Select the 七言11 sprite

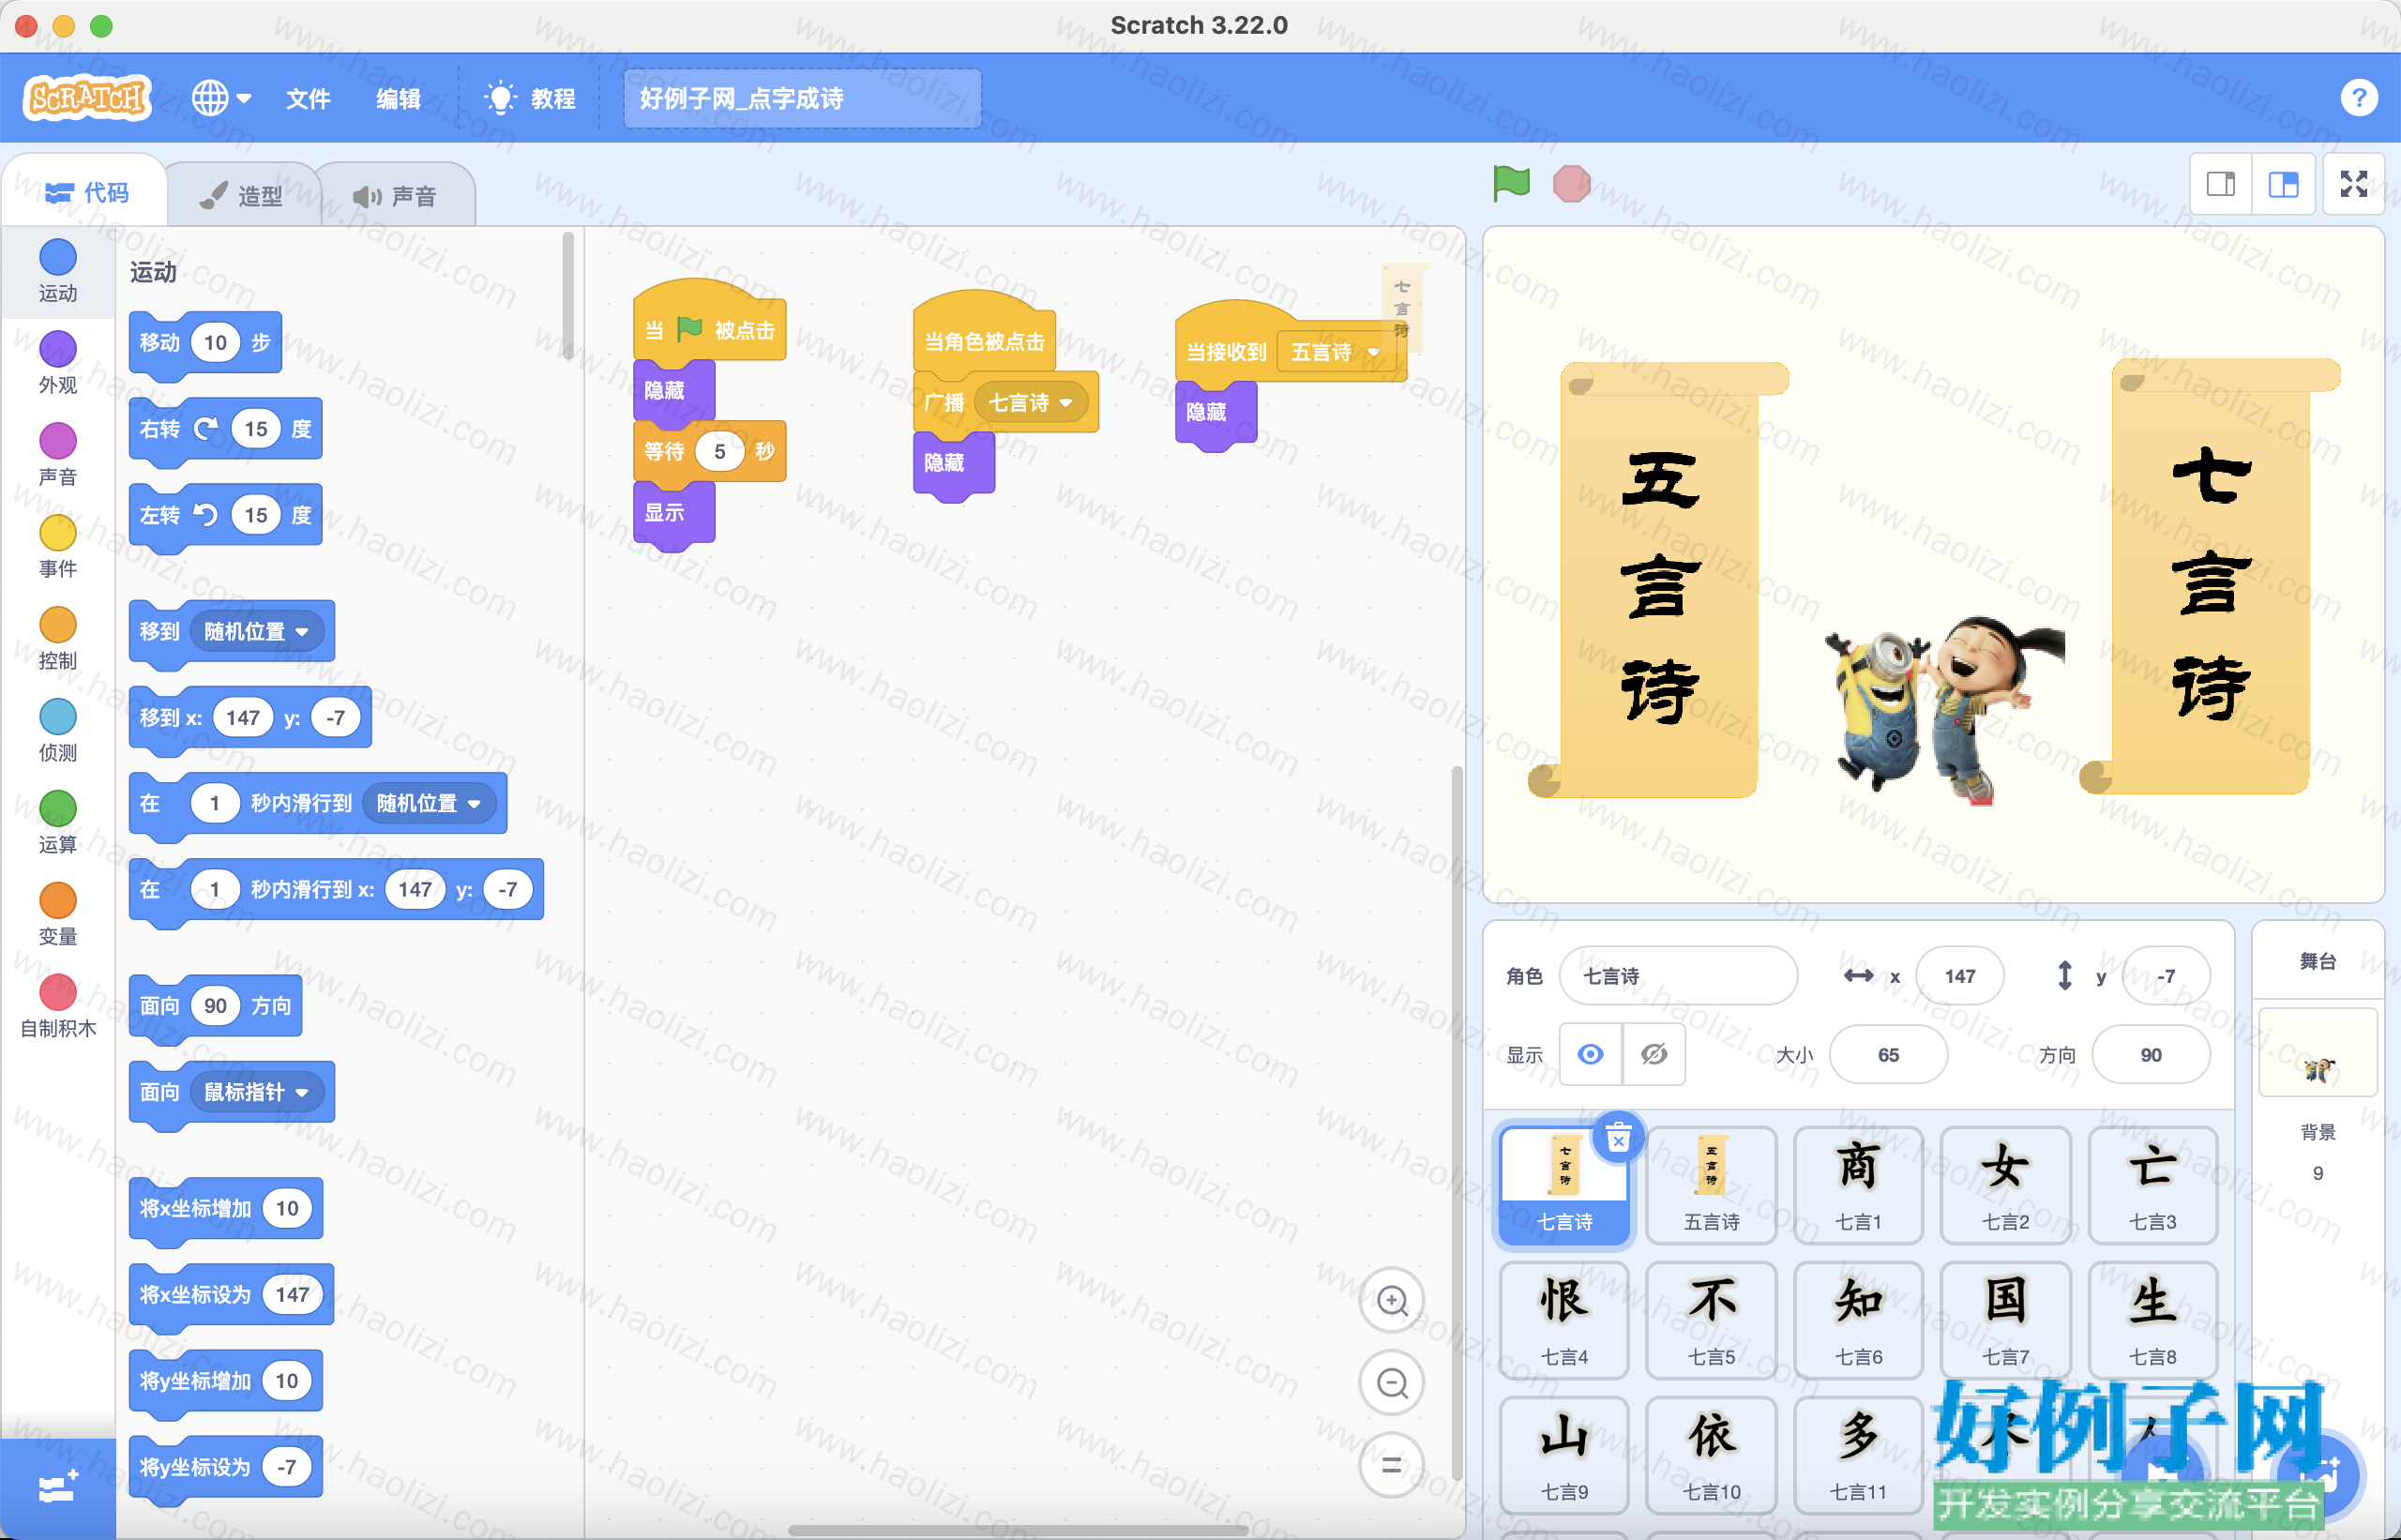1859,1455
